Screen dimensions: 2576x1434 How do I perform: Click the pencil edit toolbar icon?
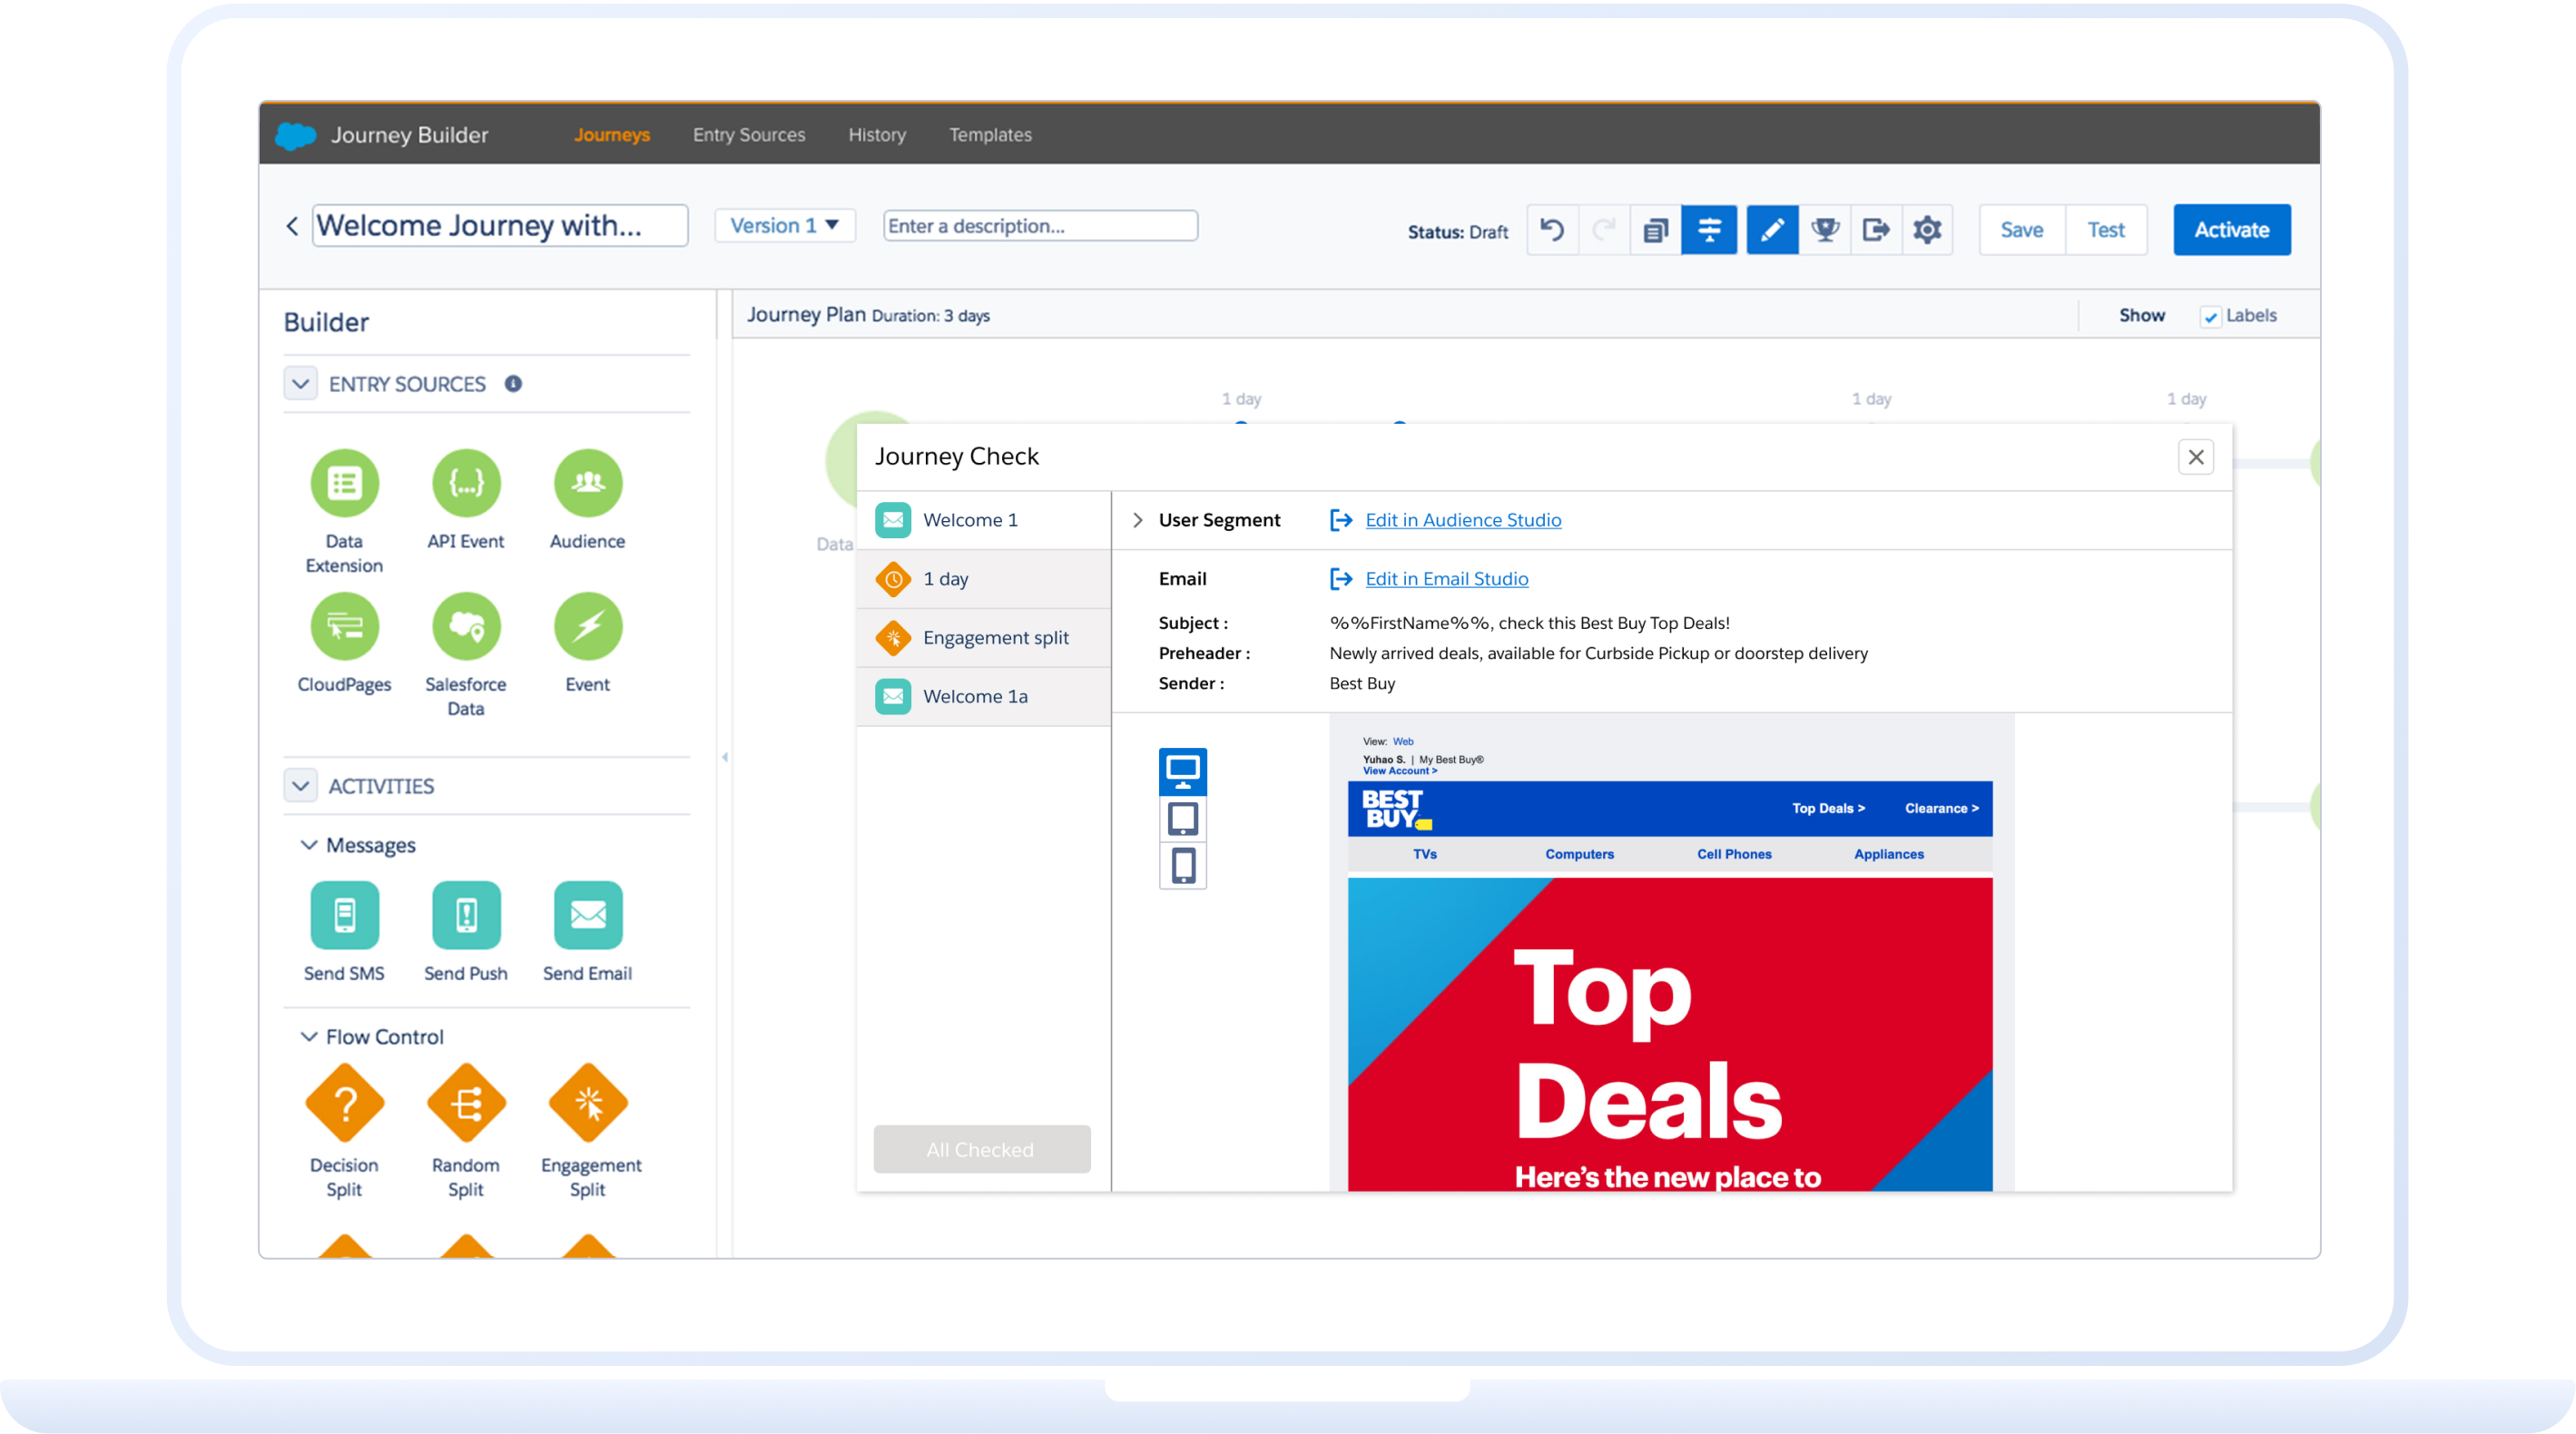1772,230
